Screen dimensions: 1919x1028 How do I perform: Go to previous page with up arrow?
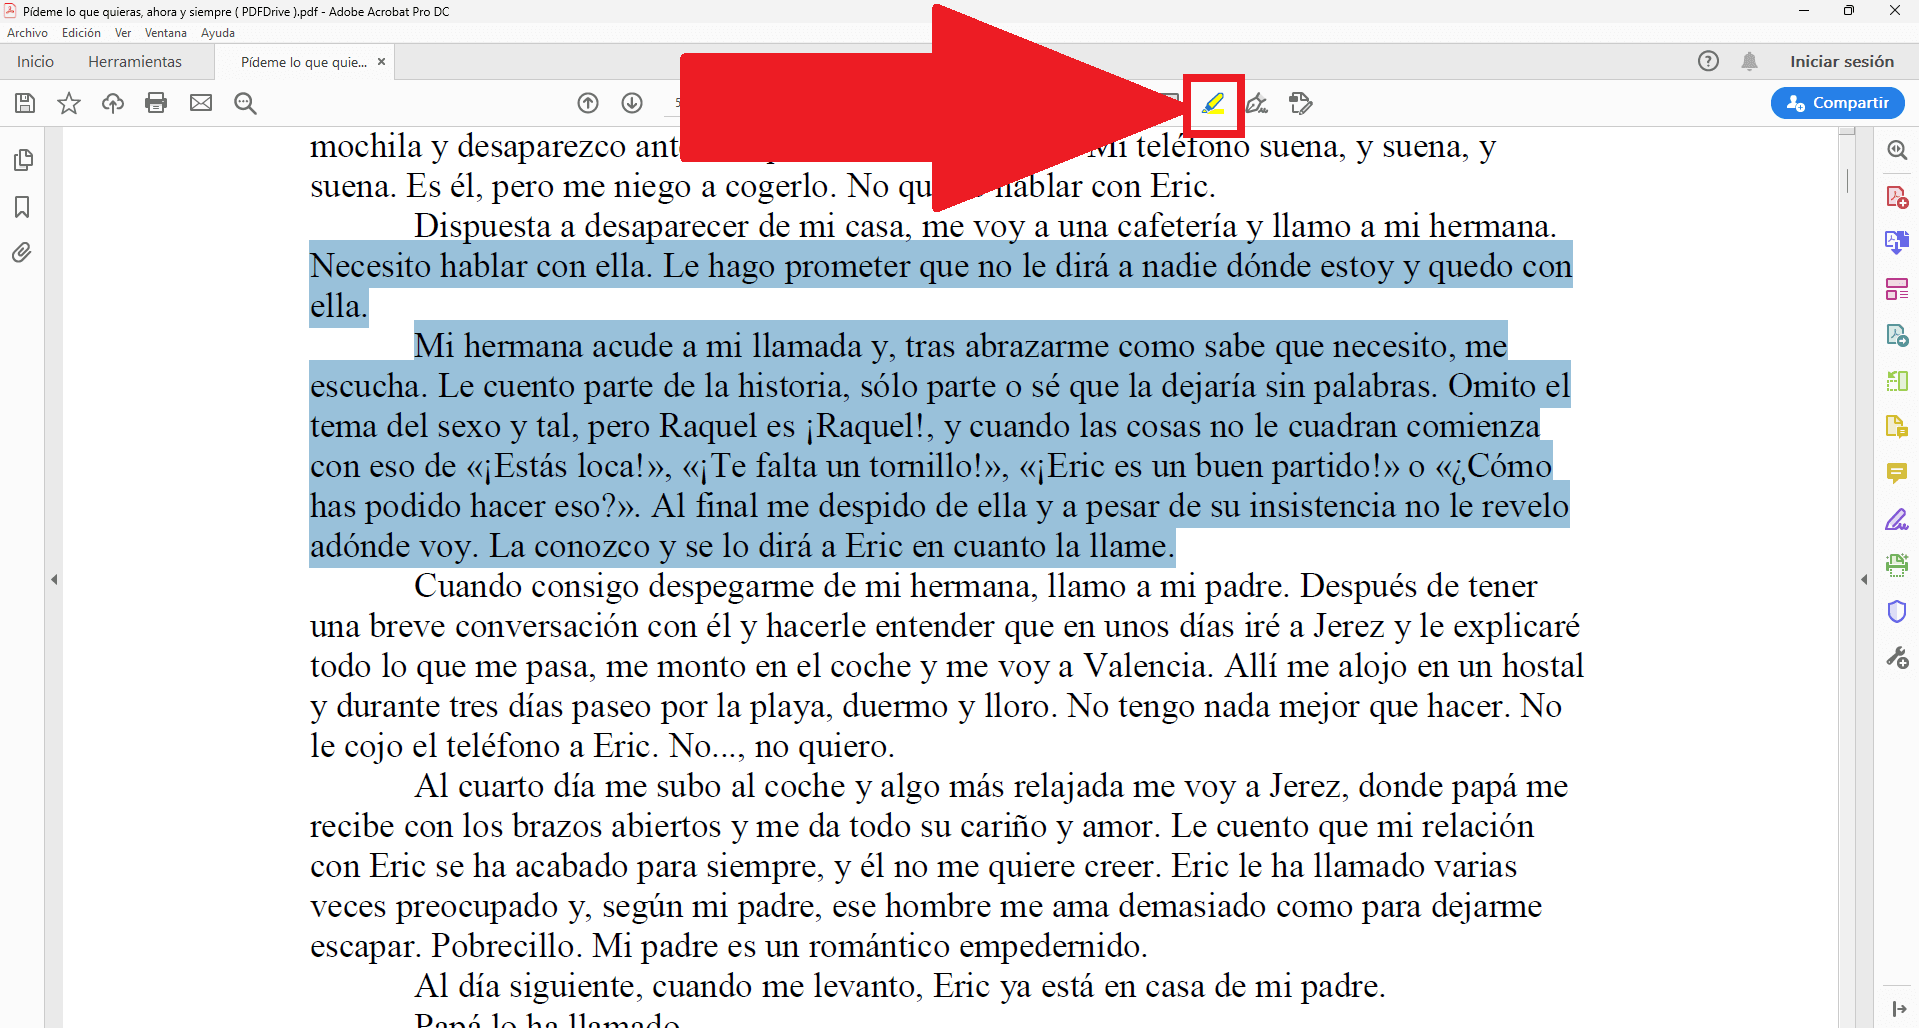588,103
